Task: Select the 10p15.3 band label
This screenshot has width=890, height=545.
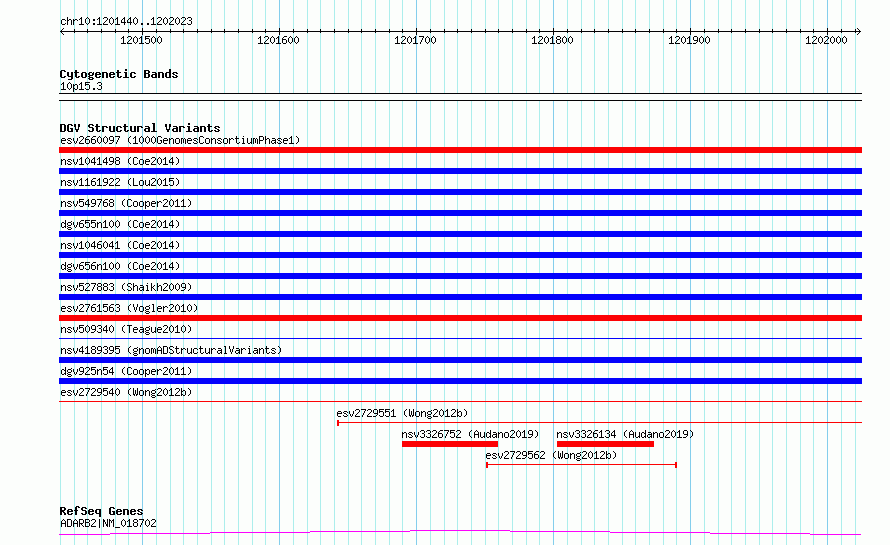Action: tap(81, 86)
